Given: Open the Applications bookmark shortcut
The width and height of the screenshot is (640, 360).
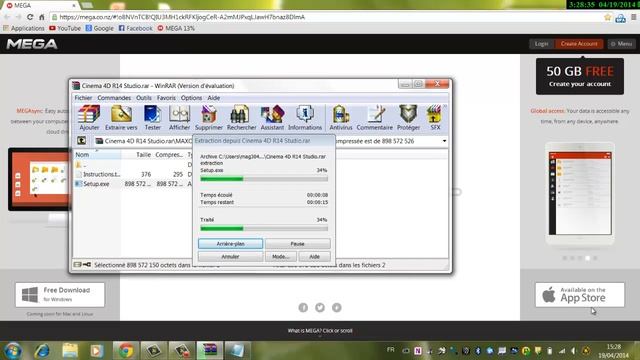Looking at the screenshot, I should click(24, 28).
